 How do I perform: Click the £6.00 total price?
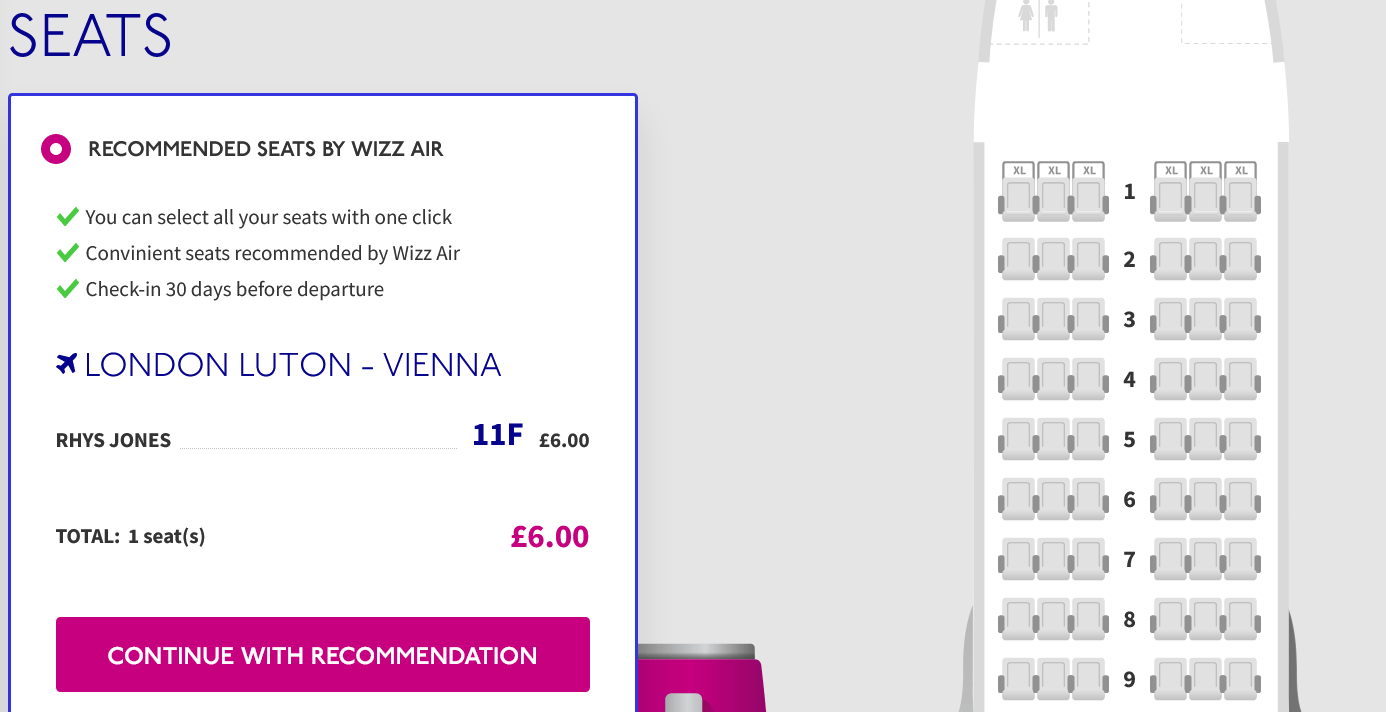(549, 536)
